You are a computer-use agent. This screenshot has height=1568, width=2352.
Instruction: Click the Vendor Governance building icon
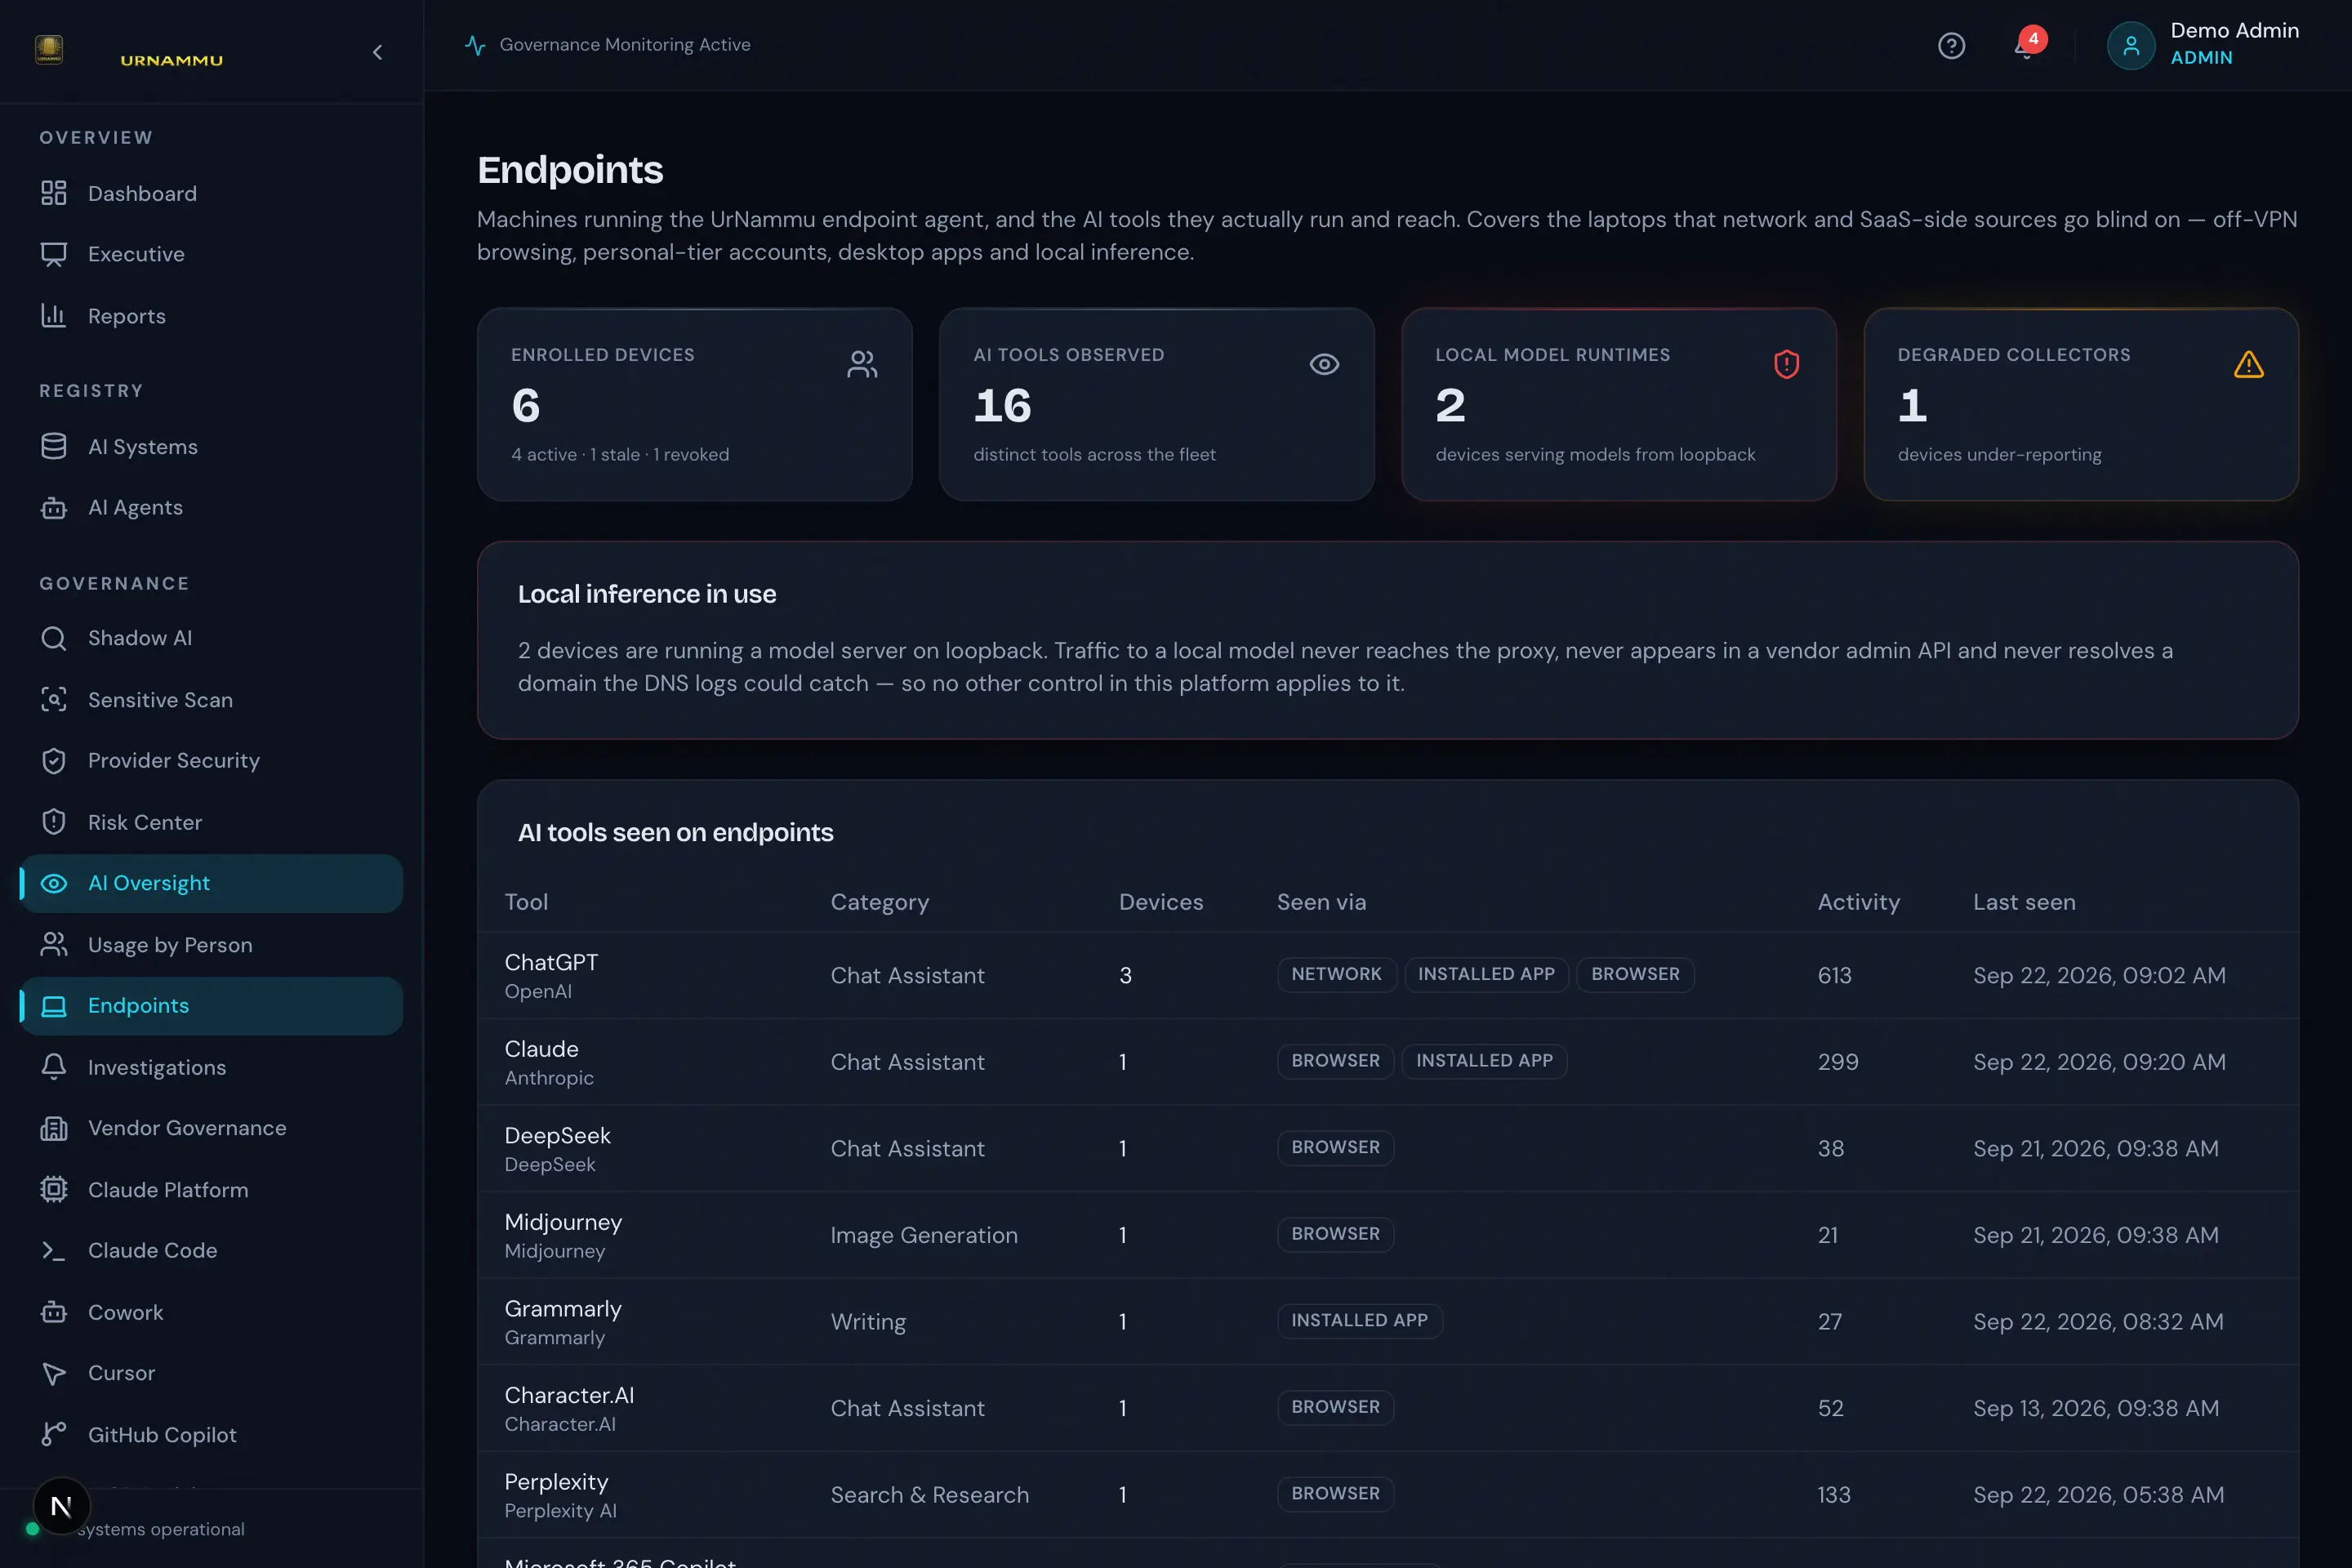click(x=54, y=1128)
